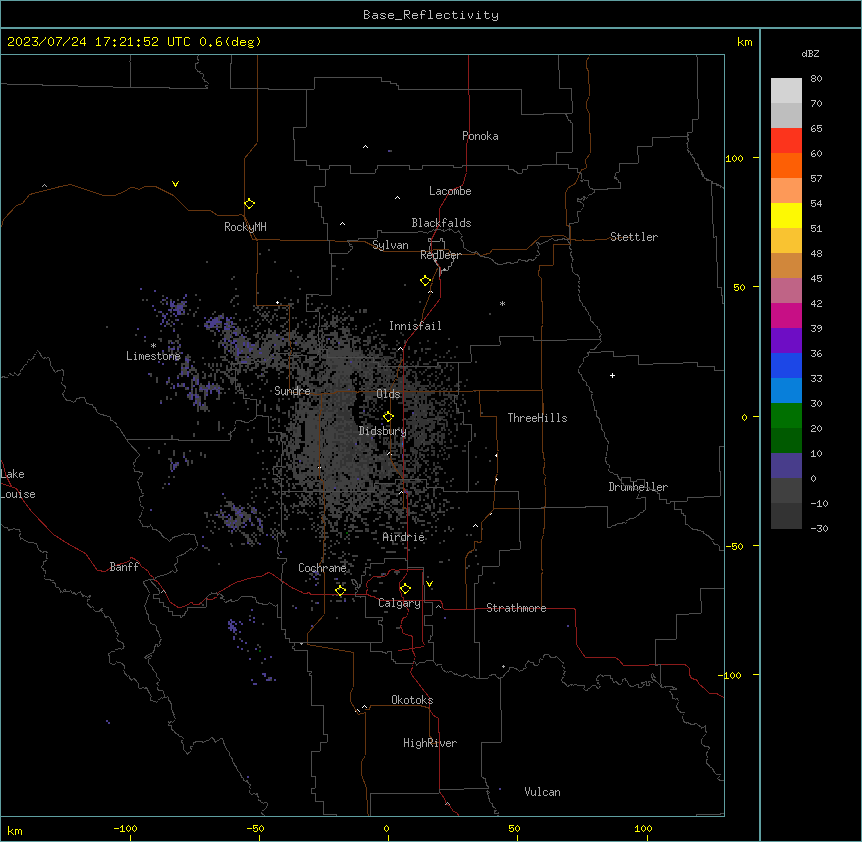
Task: Select the yellow diamond marker between Olds and Didsbury
Action: click(x=388, y=417)
